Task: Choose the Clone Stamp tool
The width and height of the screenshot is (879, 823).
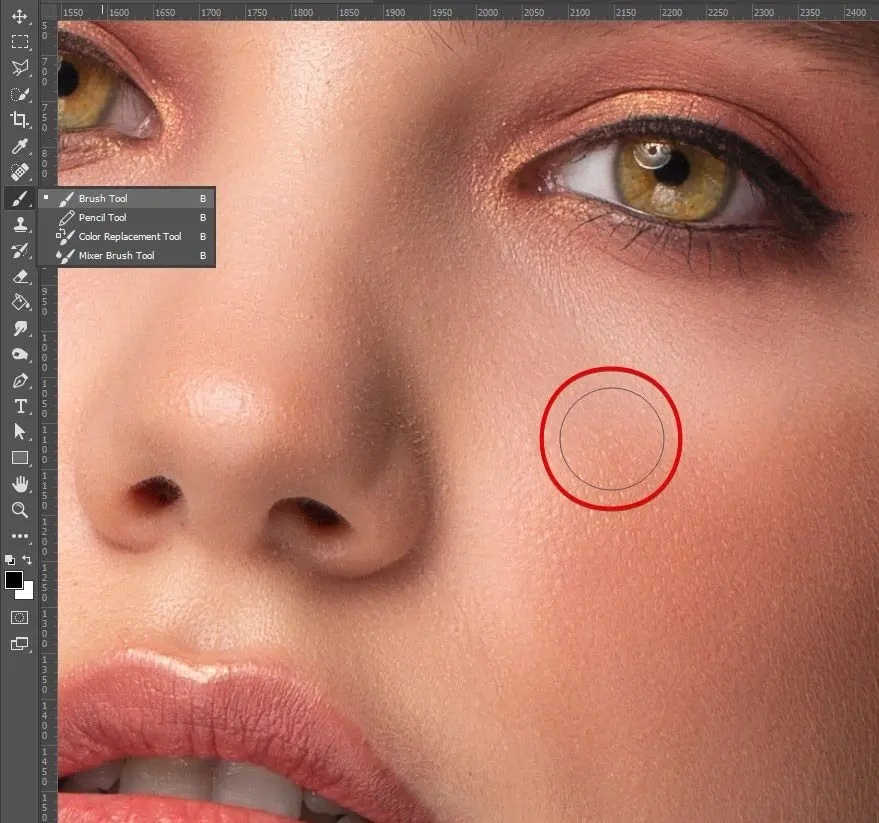Action: pyautogui.click(x=19, y=224)
